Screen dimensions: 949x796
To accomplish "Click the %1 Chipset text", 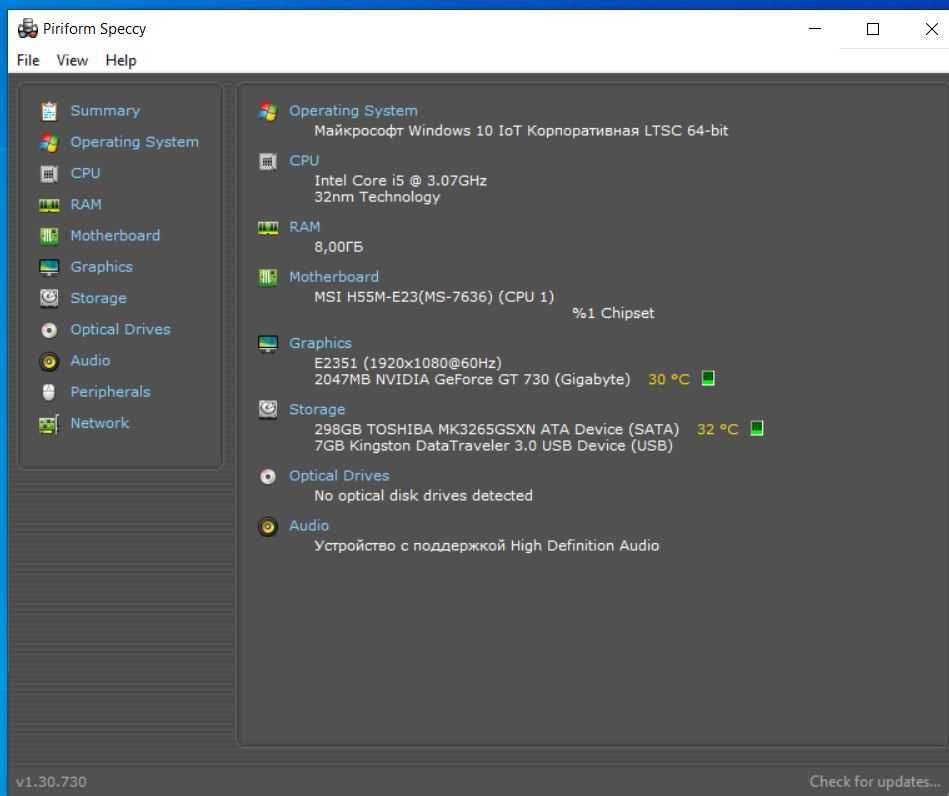I will click(613, 314).
